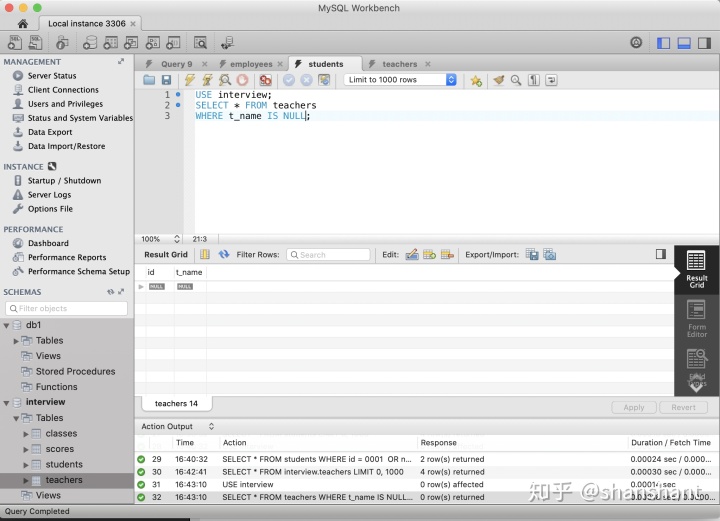Open SQL script file icon in main toolbar

[x=35, y=43]
